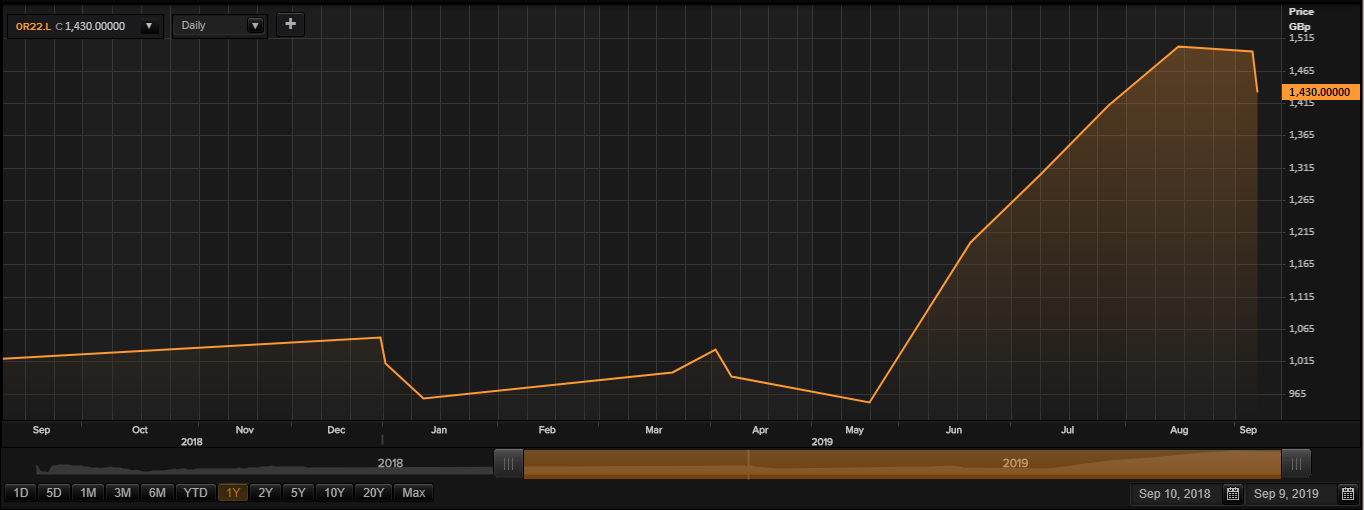Click the Jan label on time axis
Image resolution: width=1364 pixels, height=510 pixels.
[439, 430]
